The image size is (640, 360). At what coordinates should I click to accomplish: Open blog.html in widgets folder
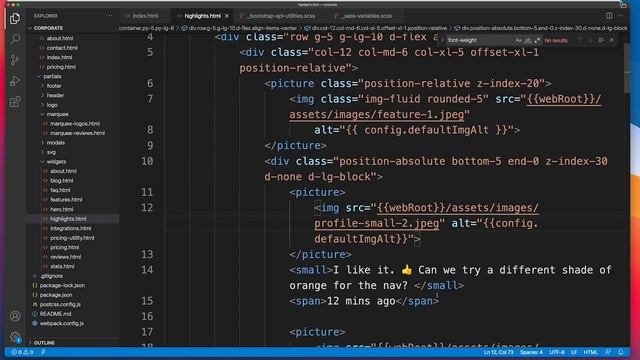point(62,180)
